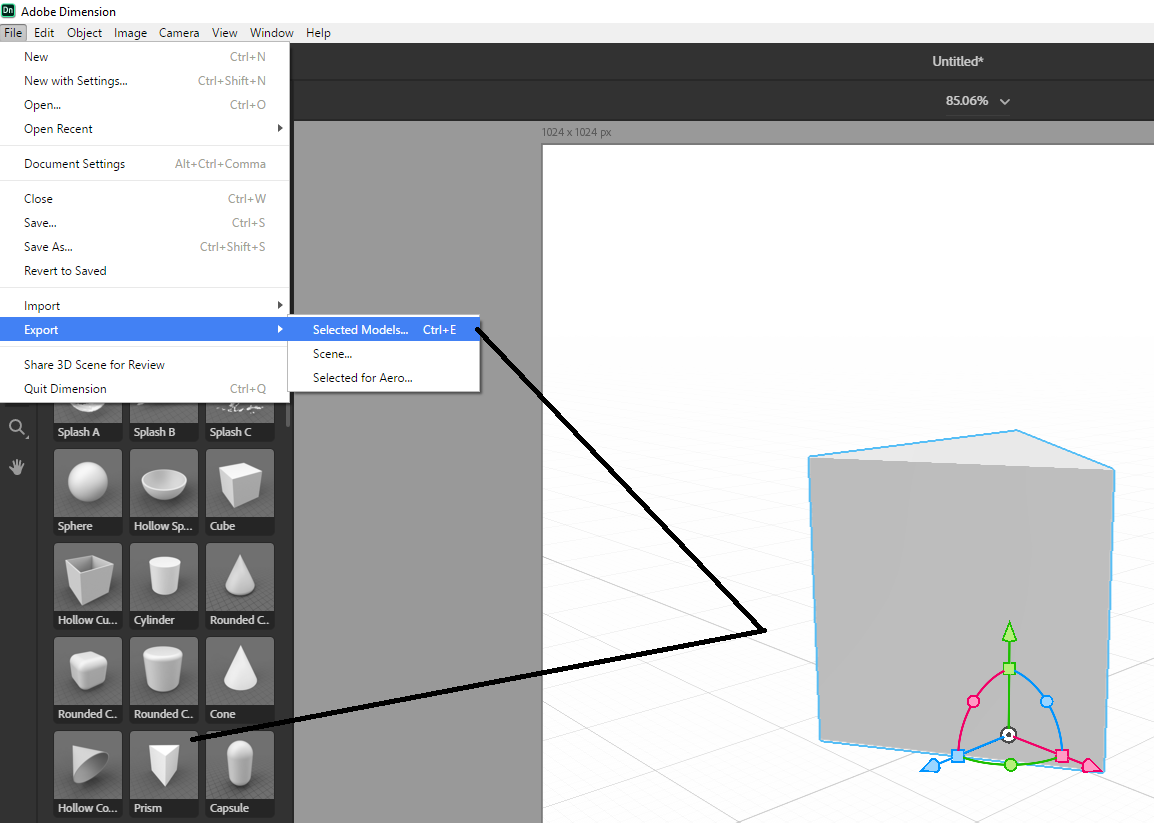Place a Prism in the scene

coord(163,764)
